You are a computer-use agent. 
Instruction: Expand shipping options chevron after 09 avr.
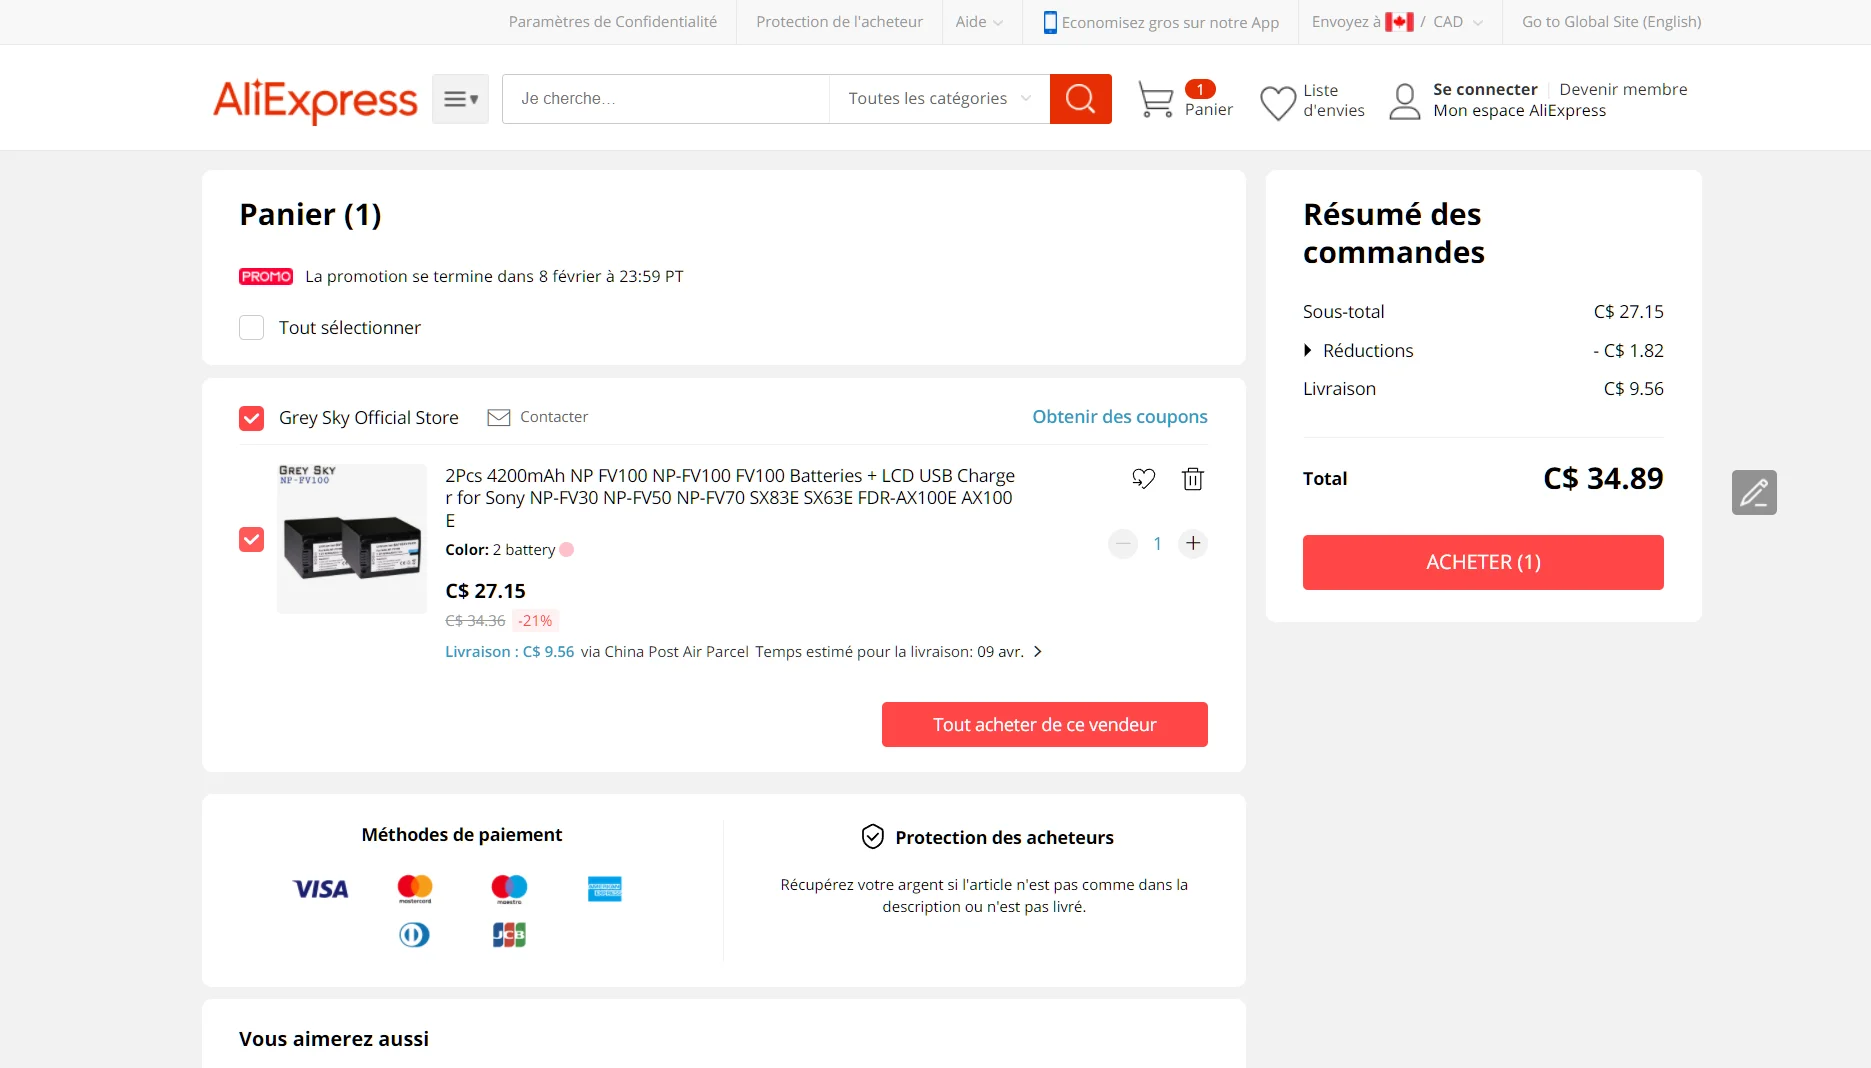(x=1038, y=652)
